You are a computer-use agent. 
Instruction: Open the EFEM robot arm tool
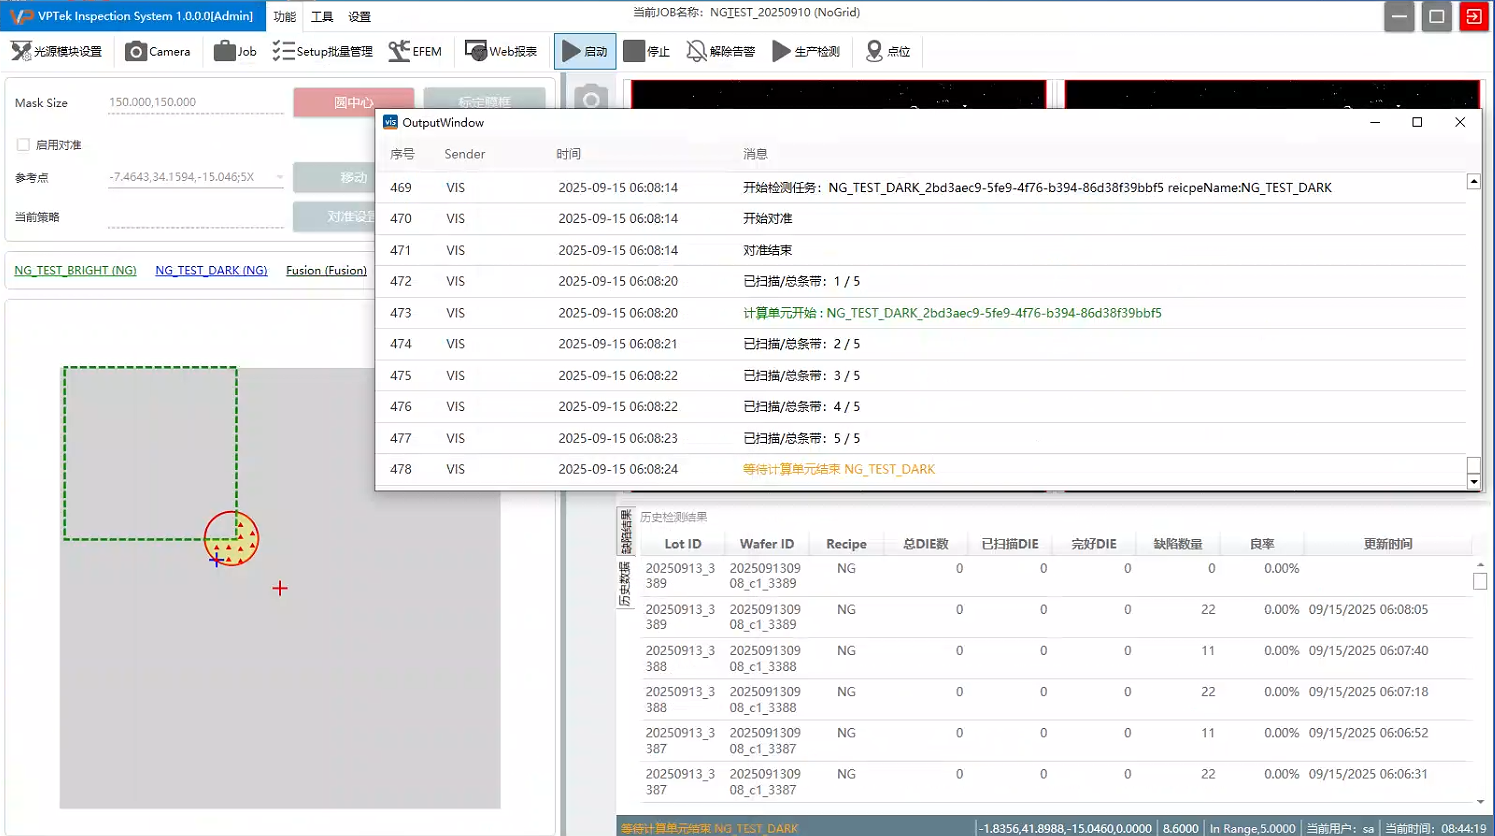click(415, 51)
